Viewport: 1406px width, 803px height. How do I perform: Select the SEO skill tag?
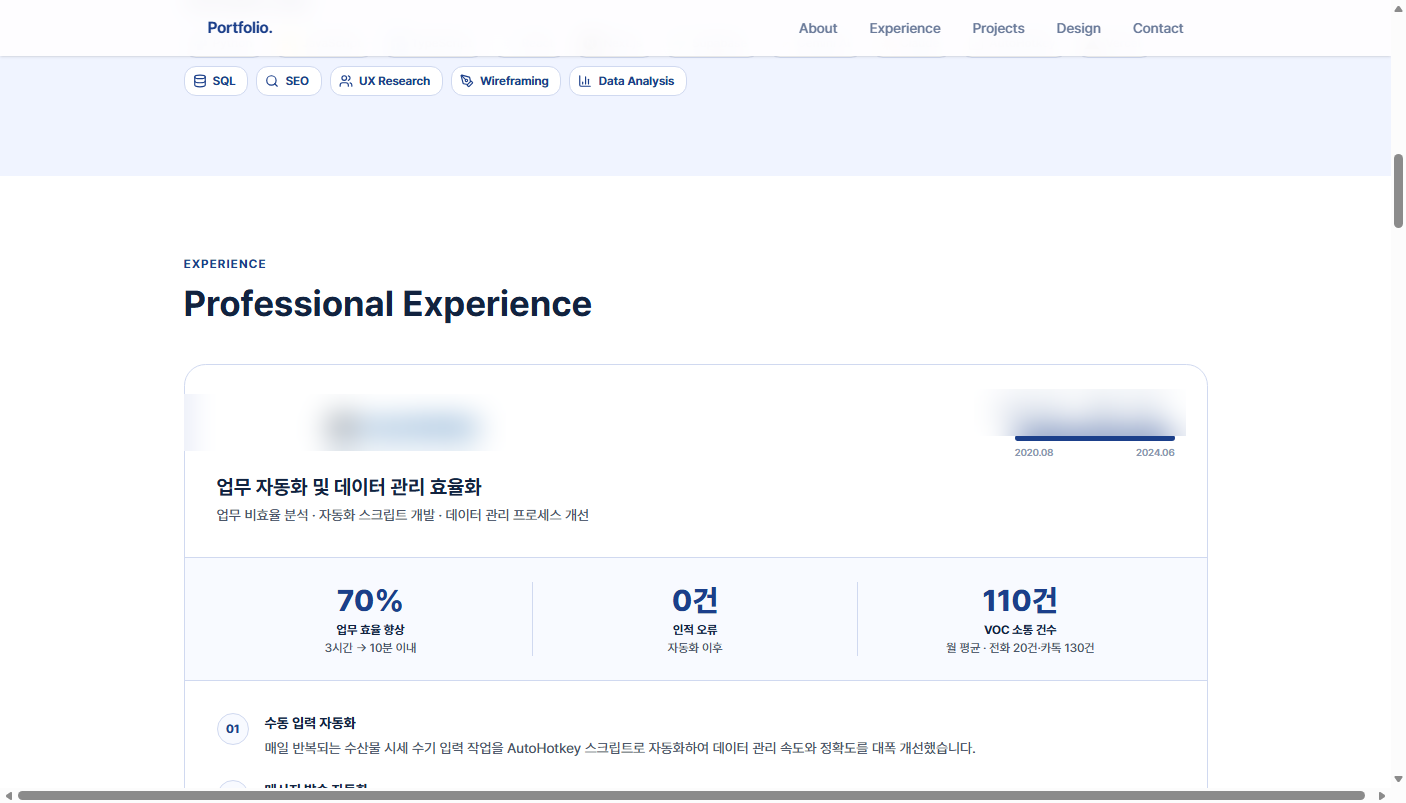289,81
